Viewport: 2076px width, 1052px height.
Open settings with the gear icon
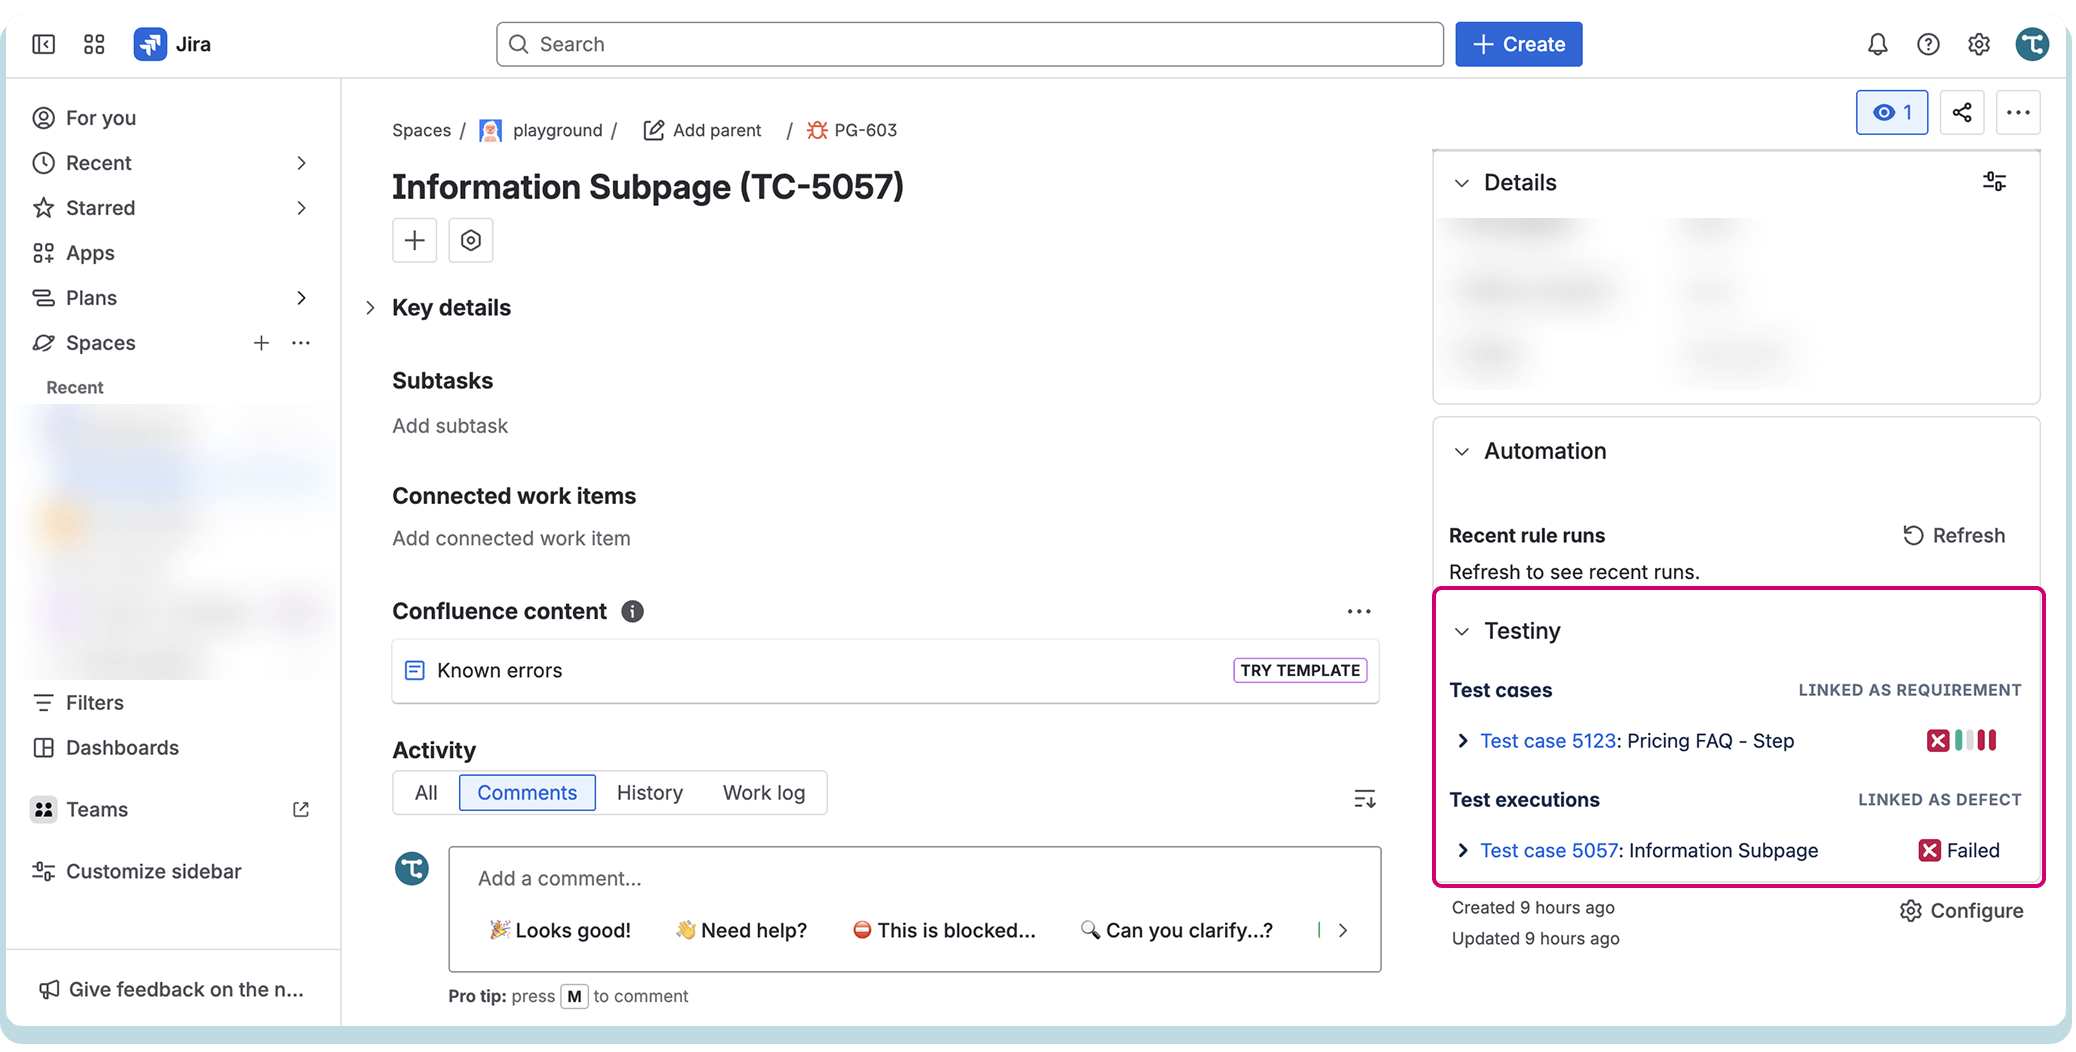coord(1979,44)
